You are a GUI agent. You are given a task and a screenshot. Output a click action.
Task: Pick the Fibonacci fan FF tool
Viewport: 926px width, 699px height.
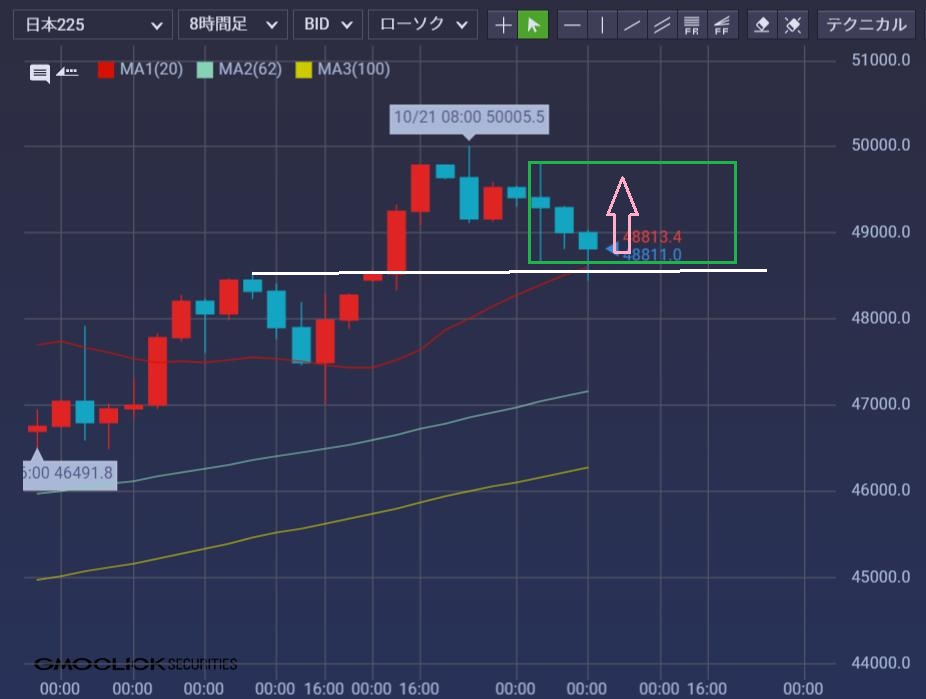pyautogui.click(x=720, y=25)
